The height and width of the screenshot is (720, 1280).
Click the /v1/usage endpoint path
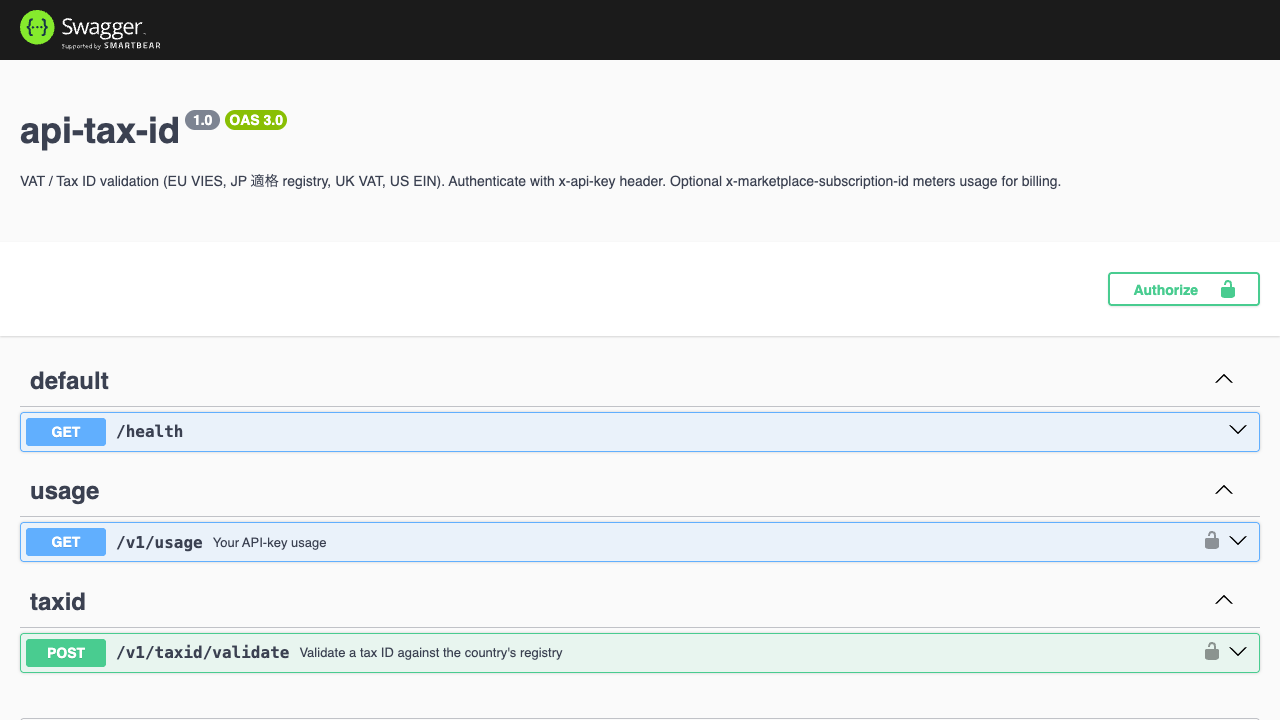(x=159, y=542)
